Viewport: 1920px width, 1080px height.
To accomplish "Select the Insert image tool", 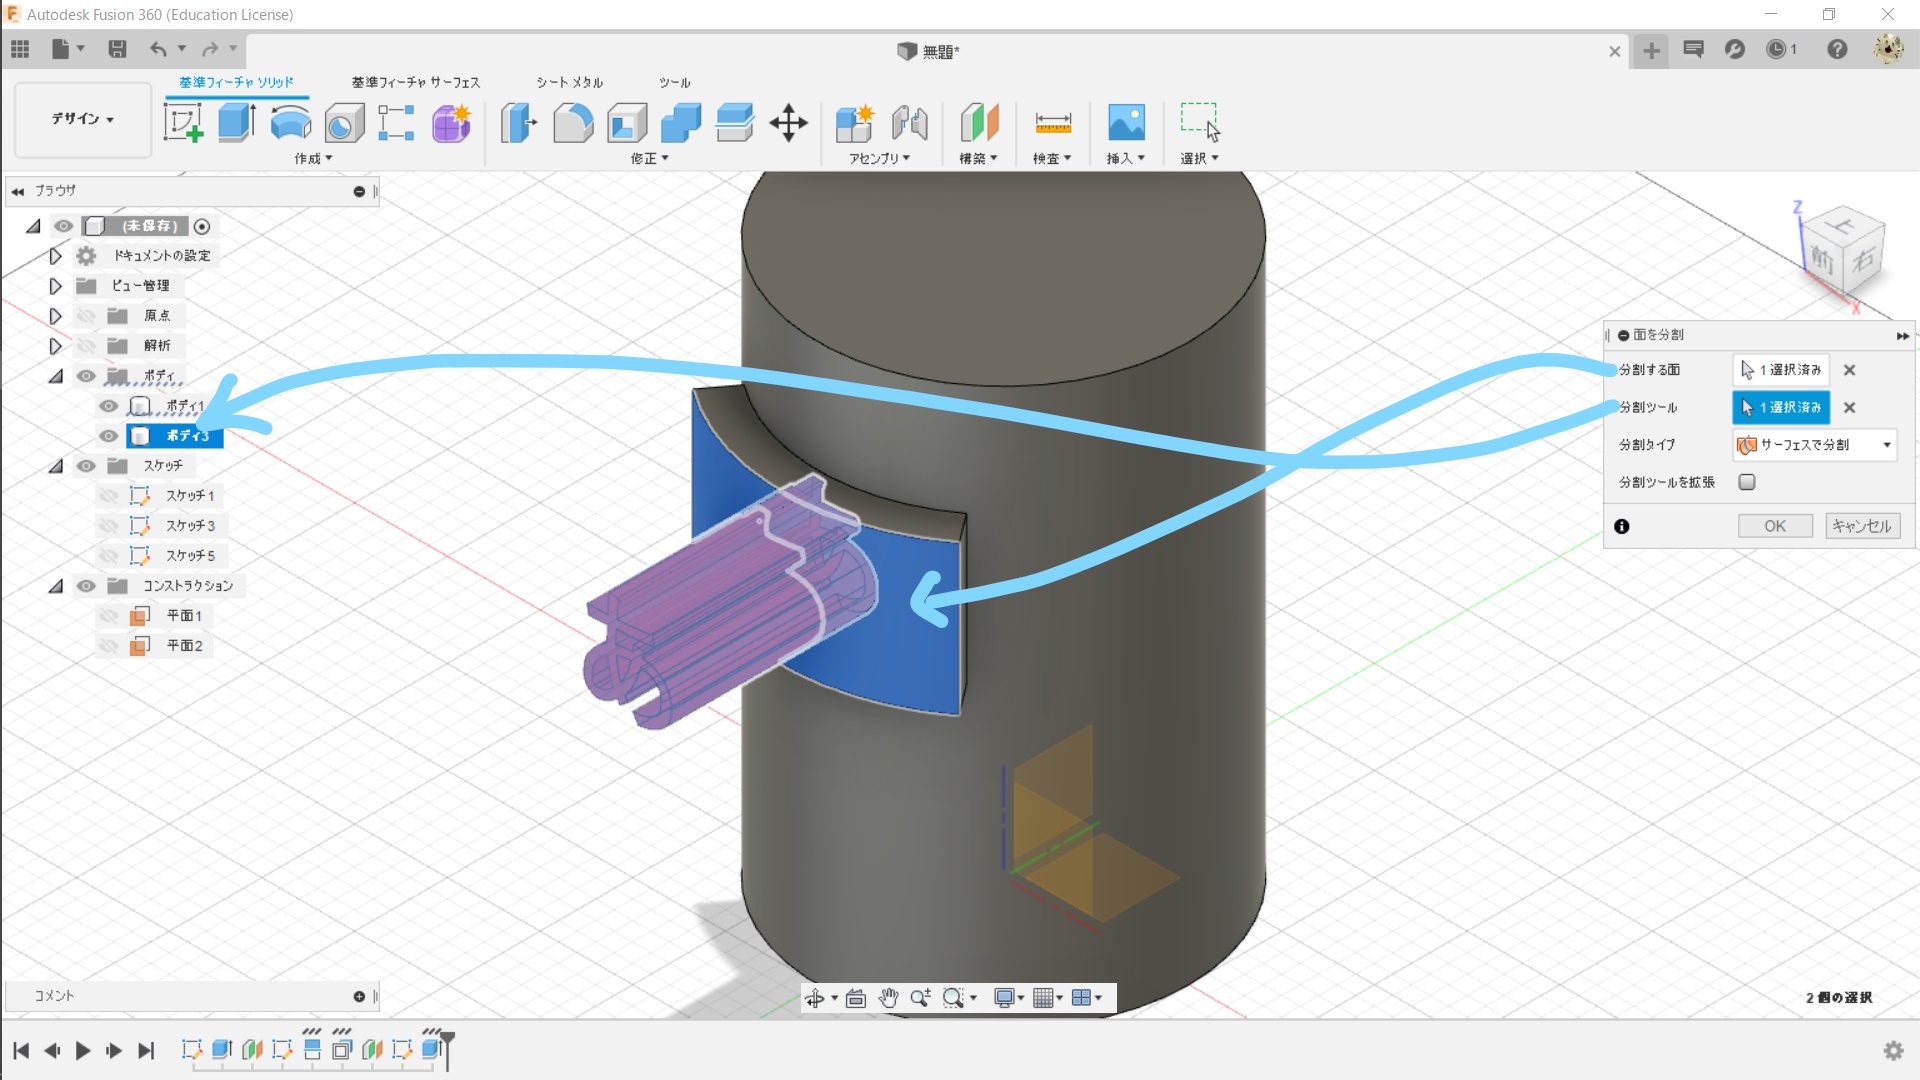I will point(1126,123).
